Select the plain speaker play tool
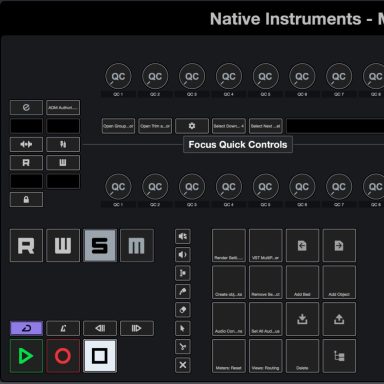384x384 pixels. [x=183, y=255]
